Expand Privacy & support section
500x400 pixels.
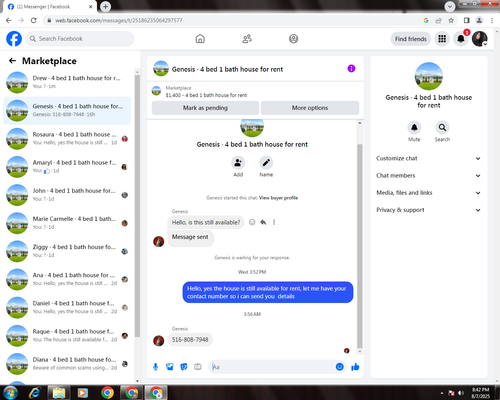(x=429, y=210)
